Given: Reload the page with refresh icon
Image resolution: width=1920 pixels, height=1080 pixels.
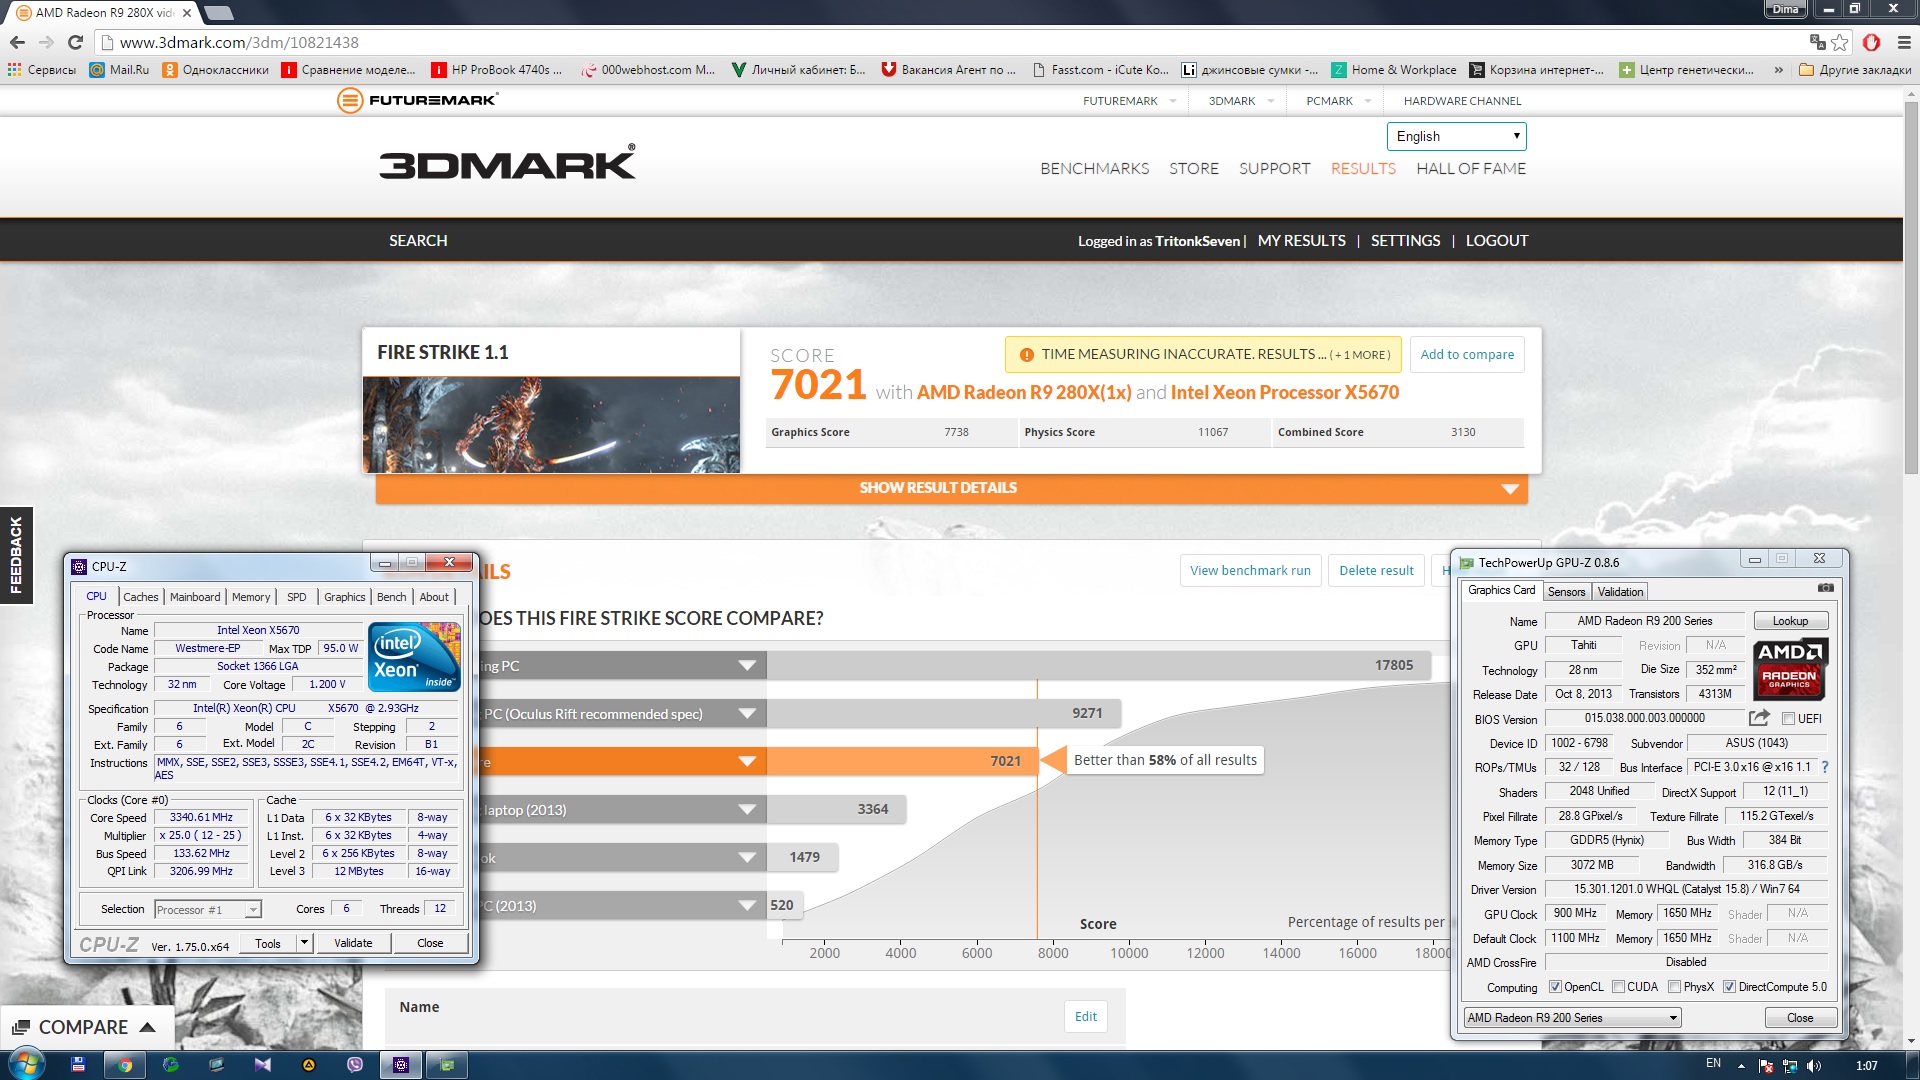Looking at the screenshot, I should 75,42.
